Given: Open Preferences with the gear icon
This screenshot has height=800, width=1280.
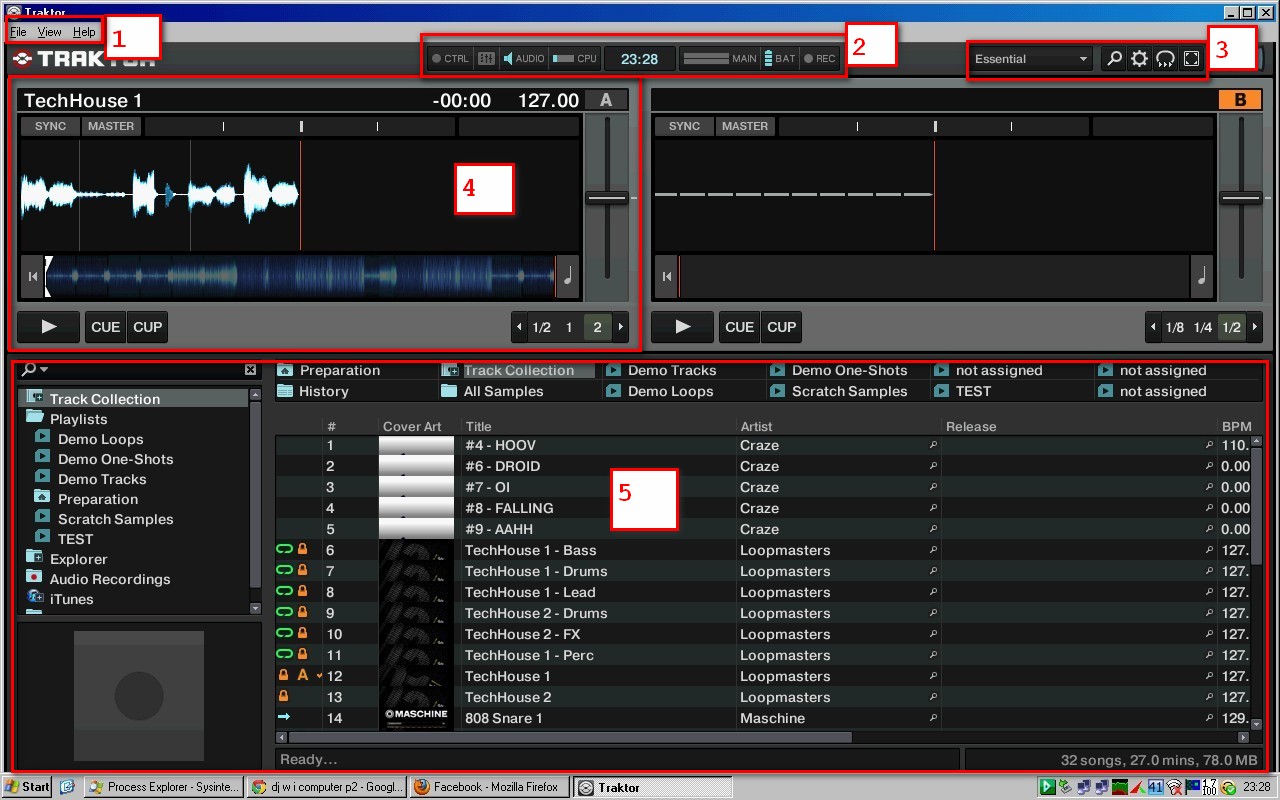Looking at the screenshot, I should (1140, 59).
